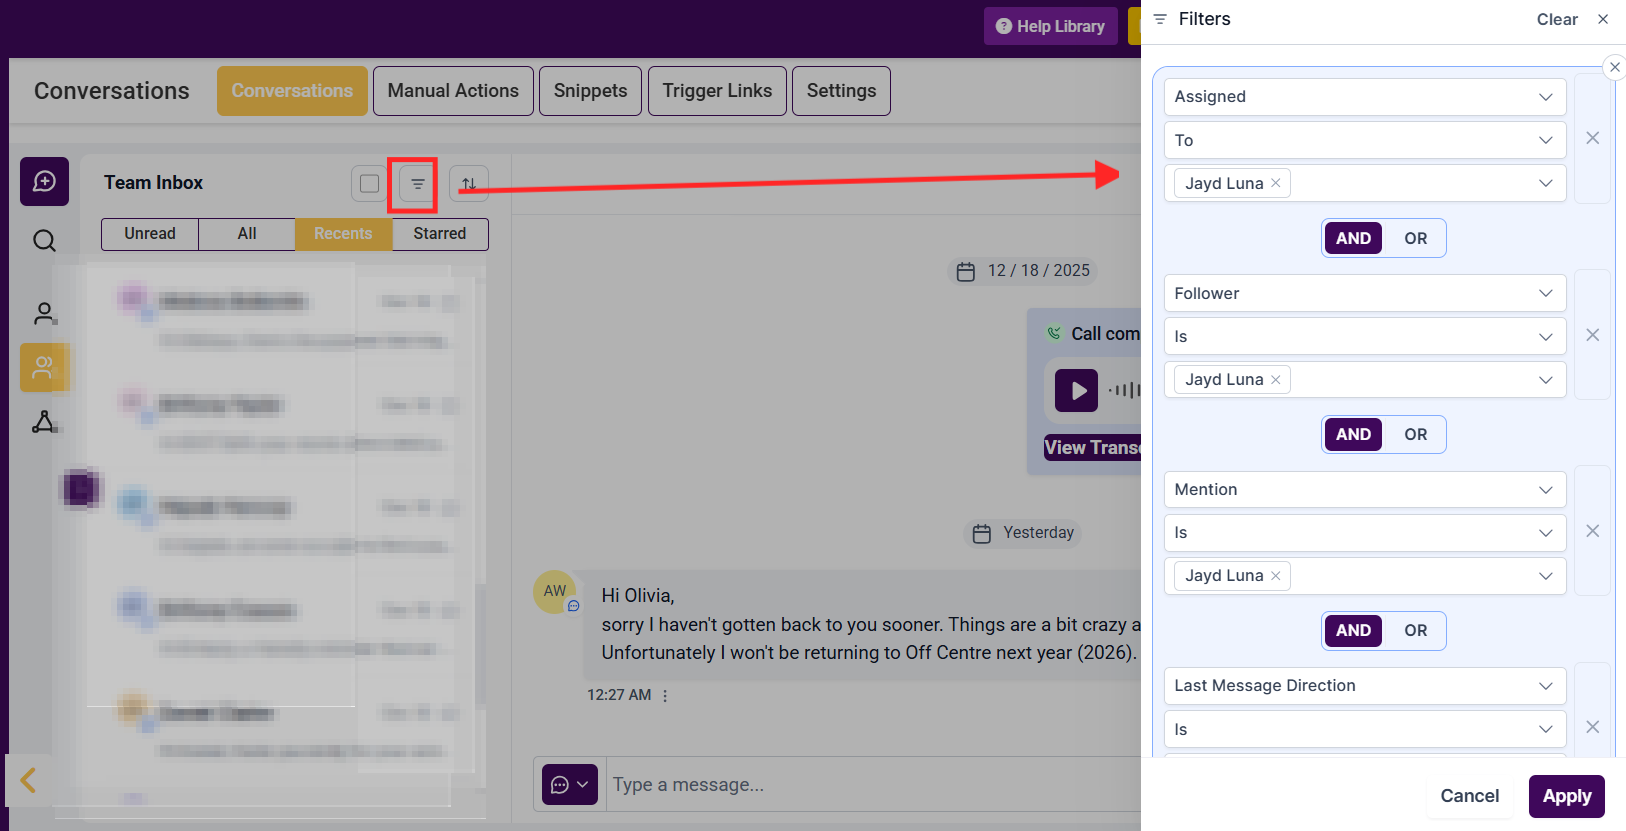Image resolution: width=1626 pixels, height=831 pixels.
Task: Select OR after the Assigned filter
Action: click(1415, 238)
